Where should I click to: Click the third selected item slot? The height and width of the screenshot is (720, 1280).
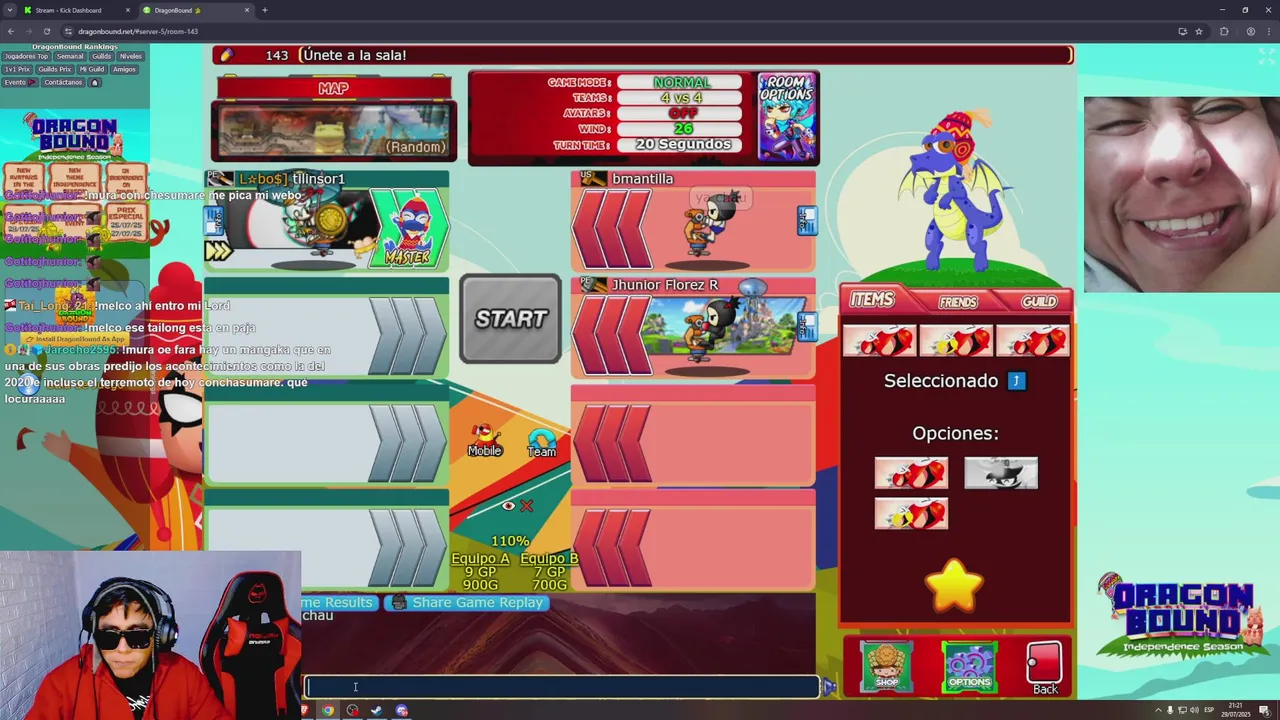(1033, 341)
